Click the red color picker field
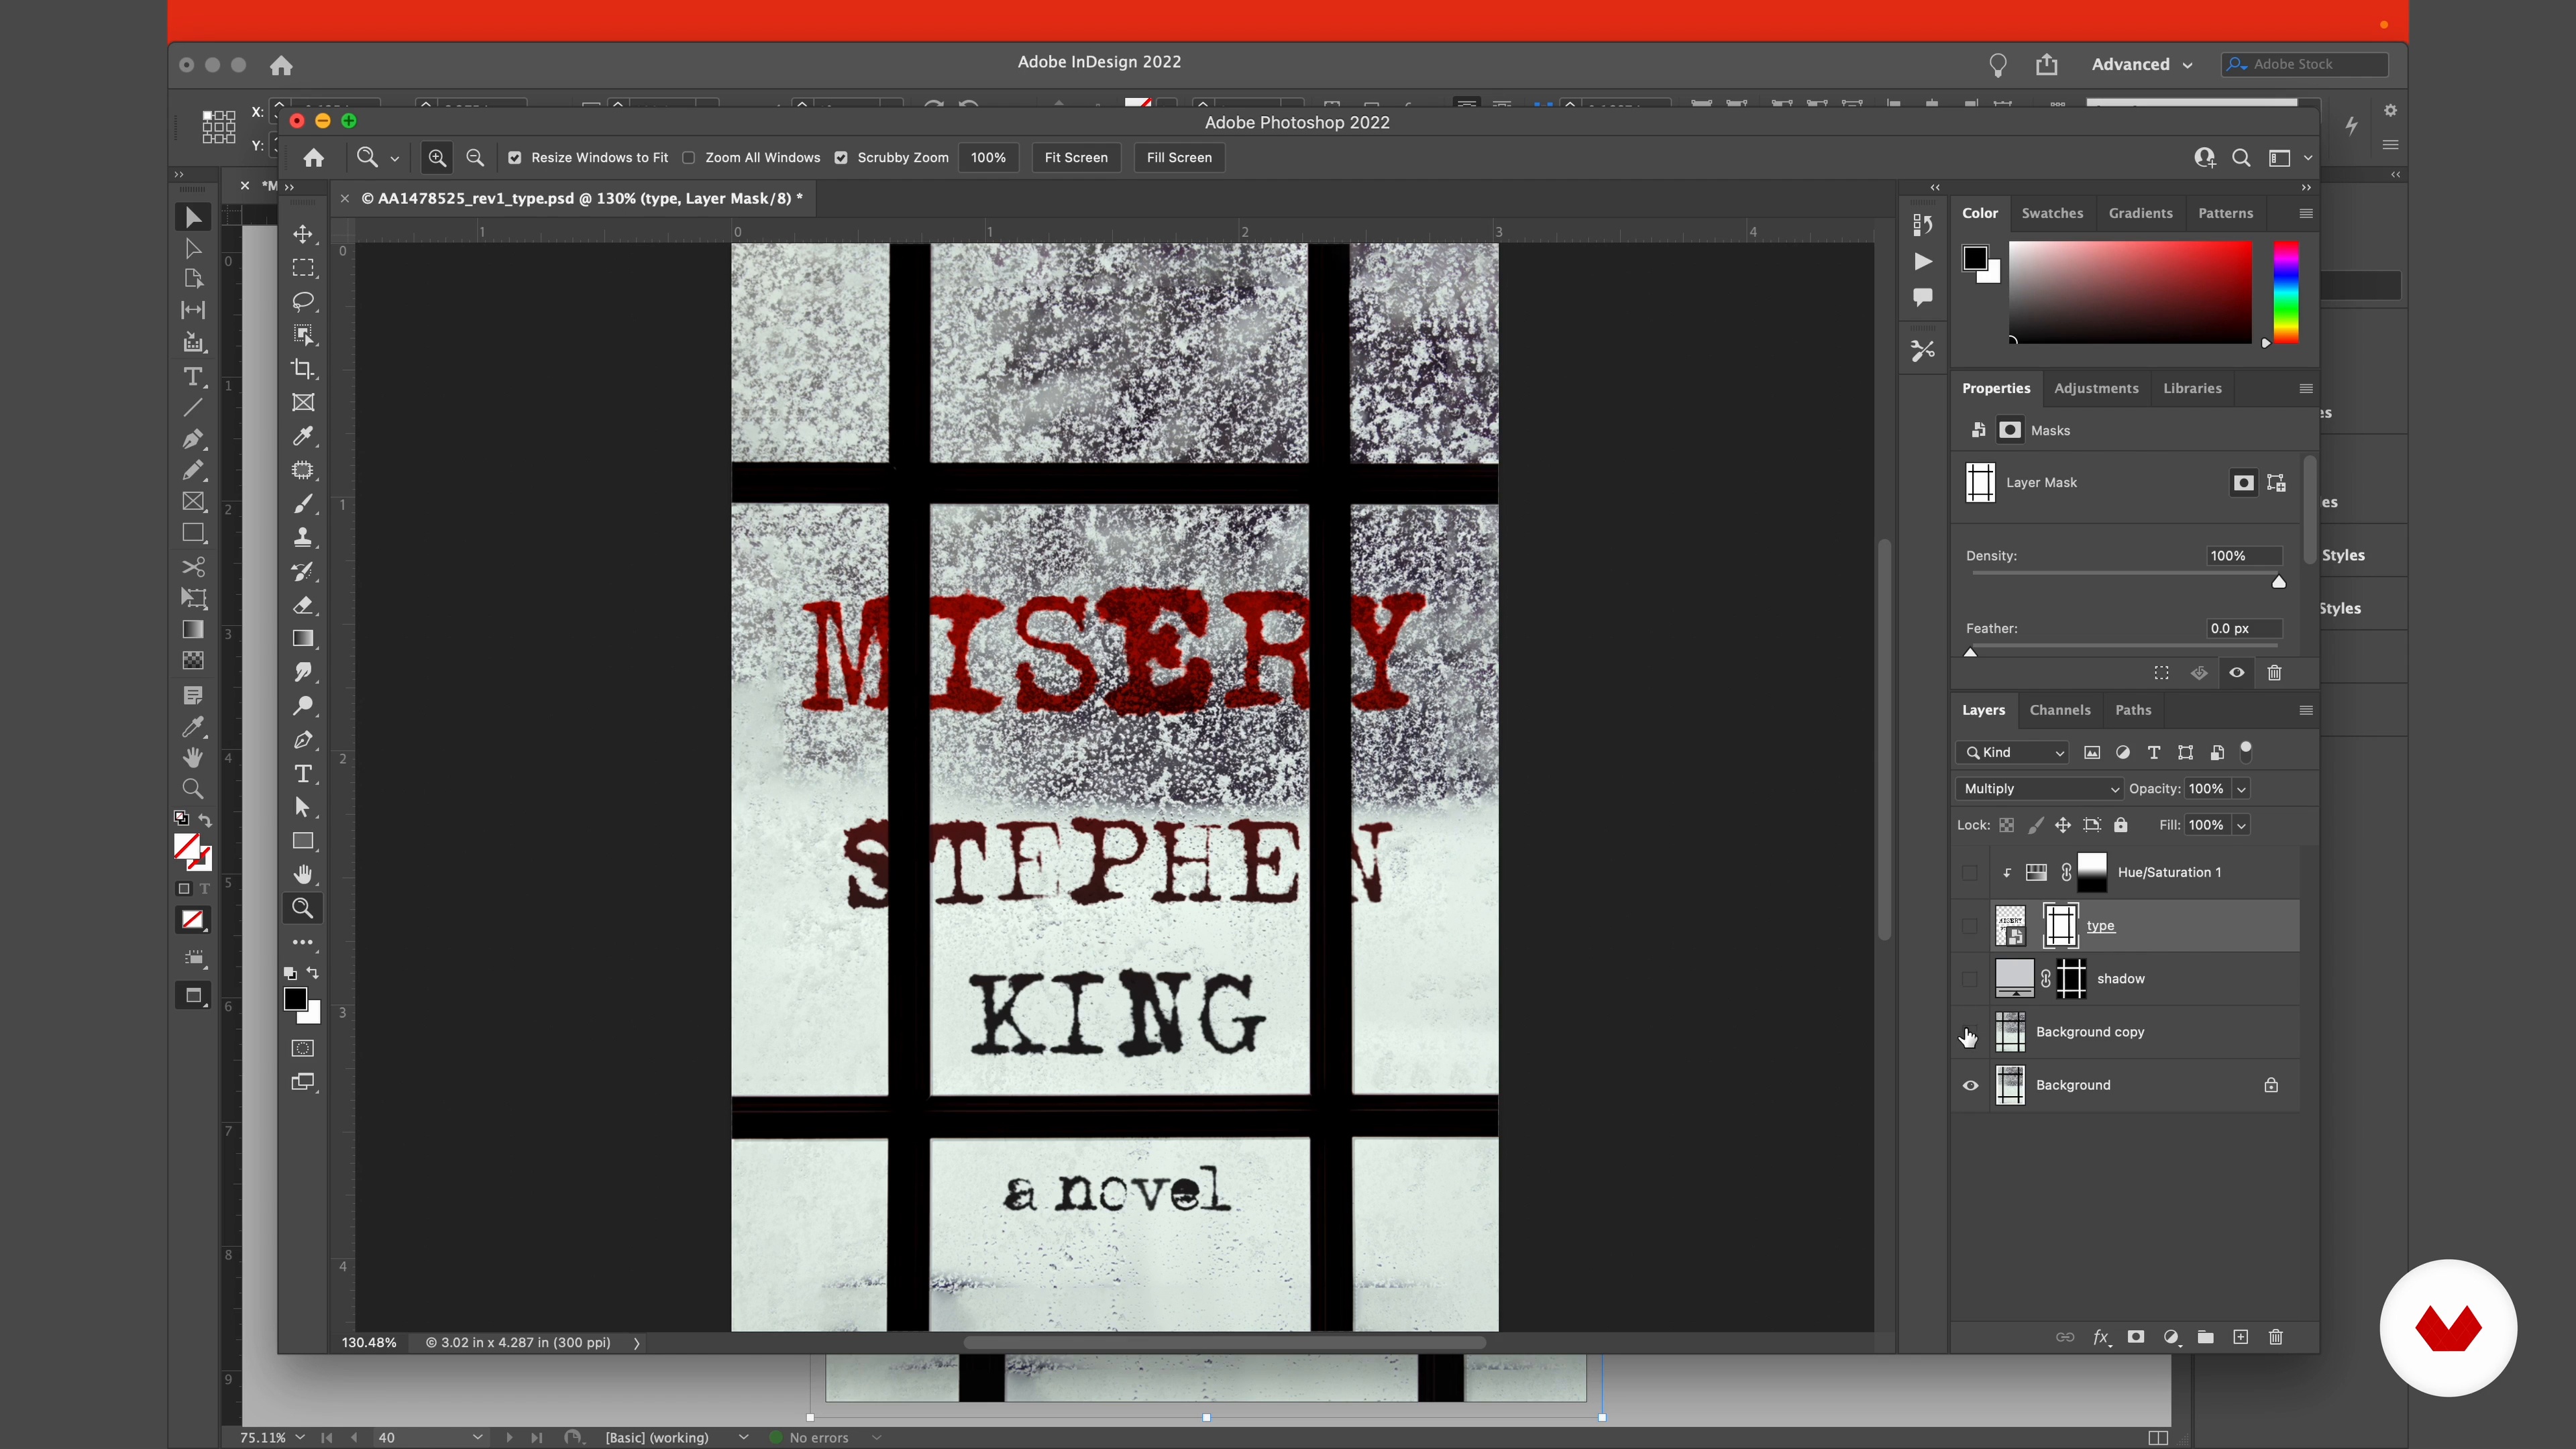The image size is (2576, 1449). click(2130, 292)
